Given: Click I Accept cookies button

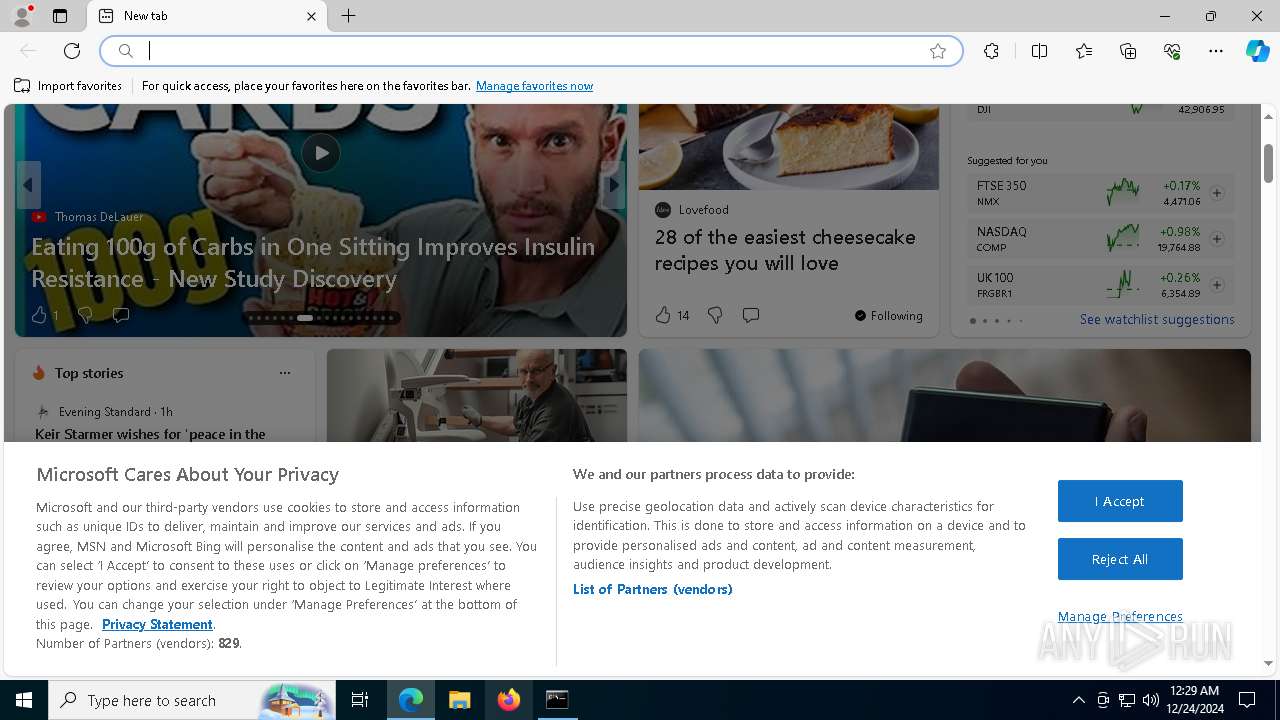Looking at the screenshot, I should click(x=1120, y=501).
